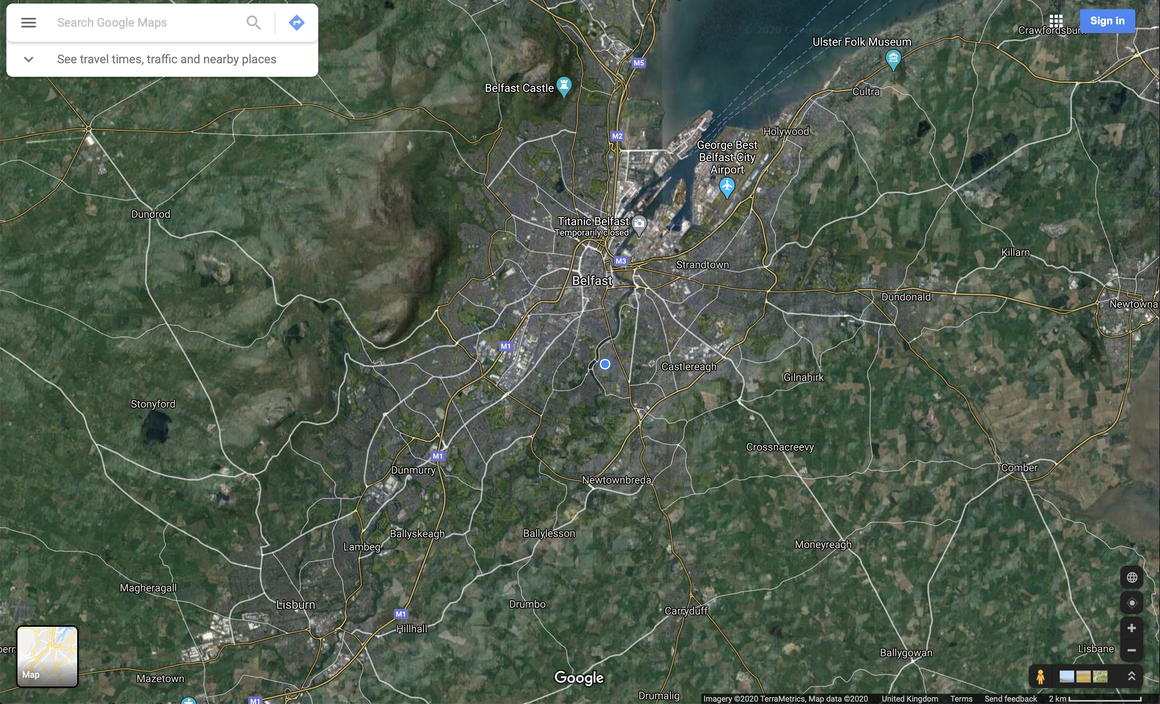
Task: Zoom in with the plus button
Action: [x=1132, y=629]
